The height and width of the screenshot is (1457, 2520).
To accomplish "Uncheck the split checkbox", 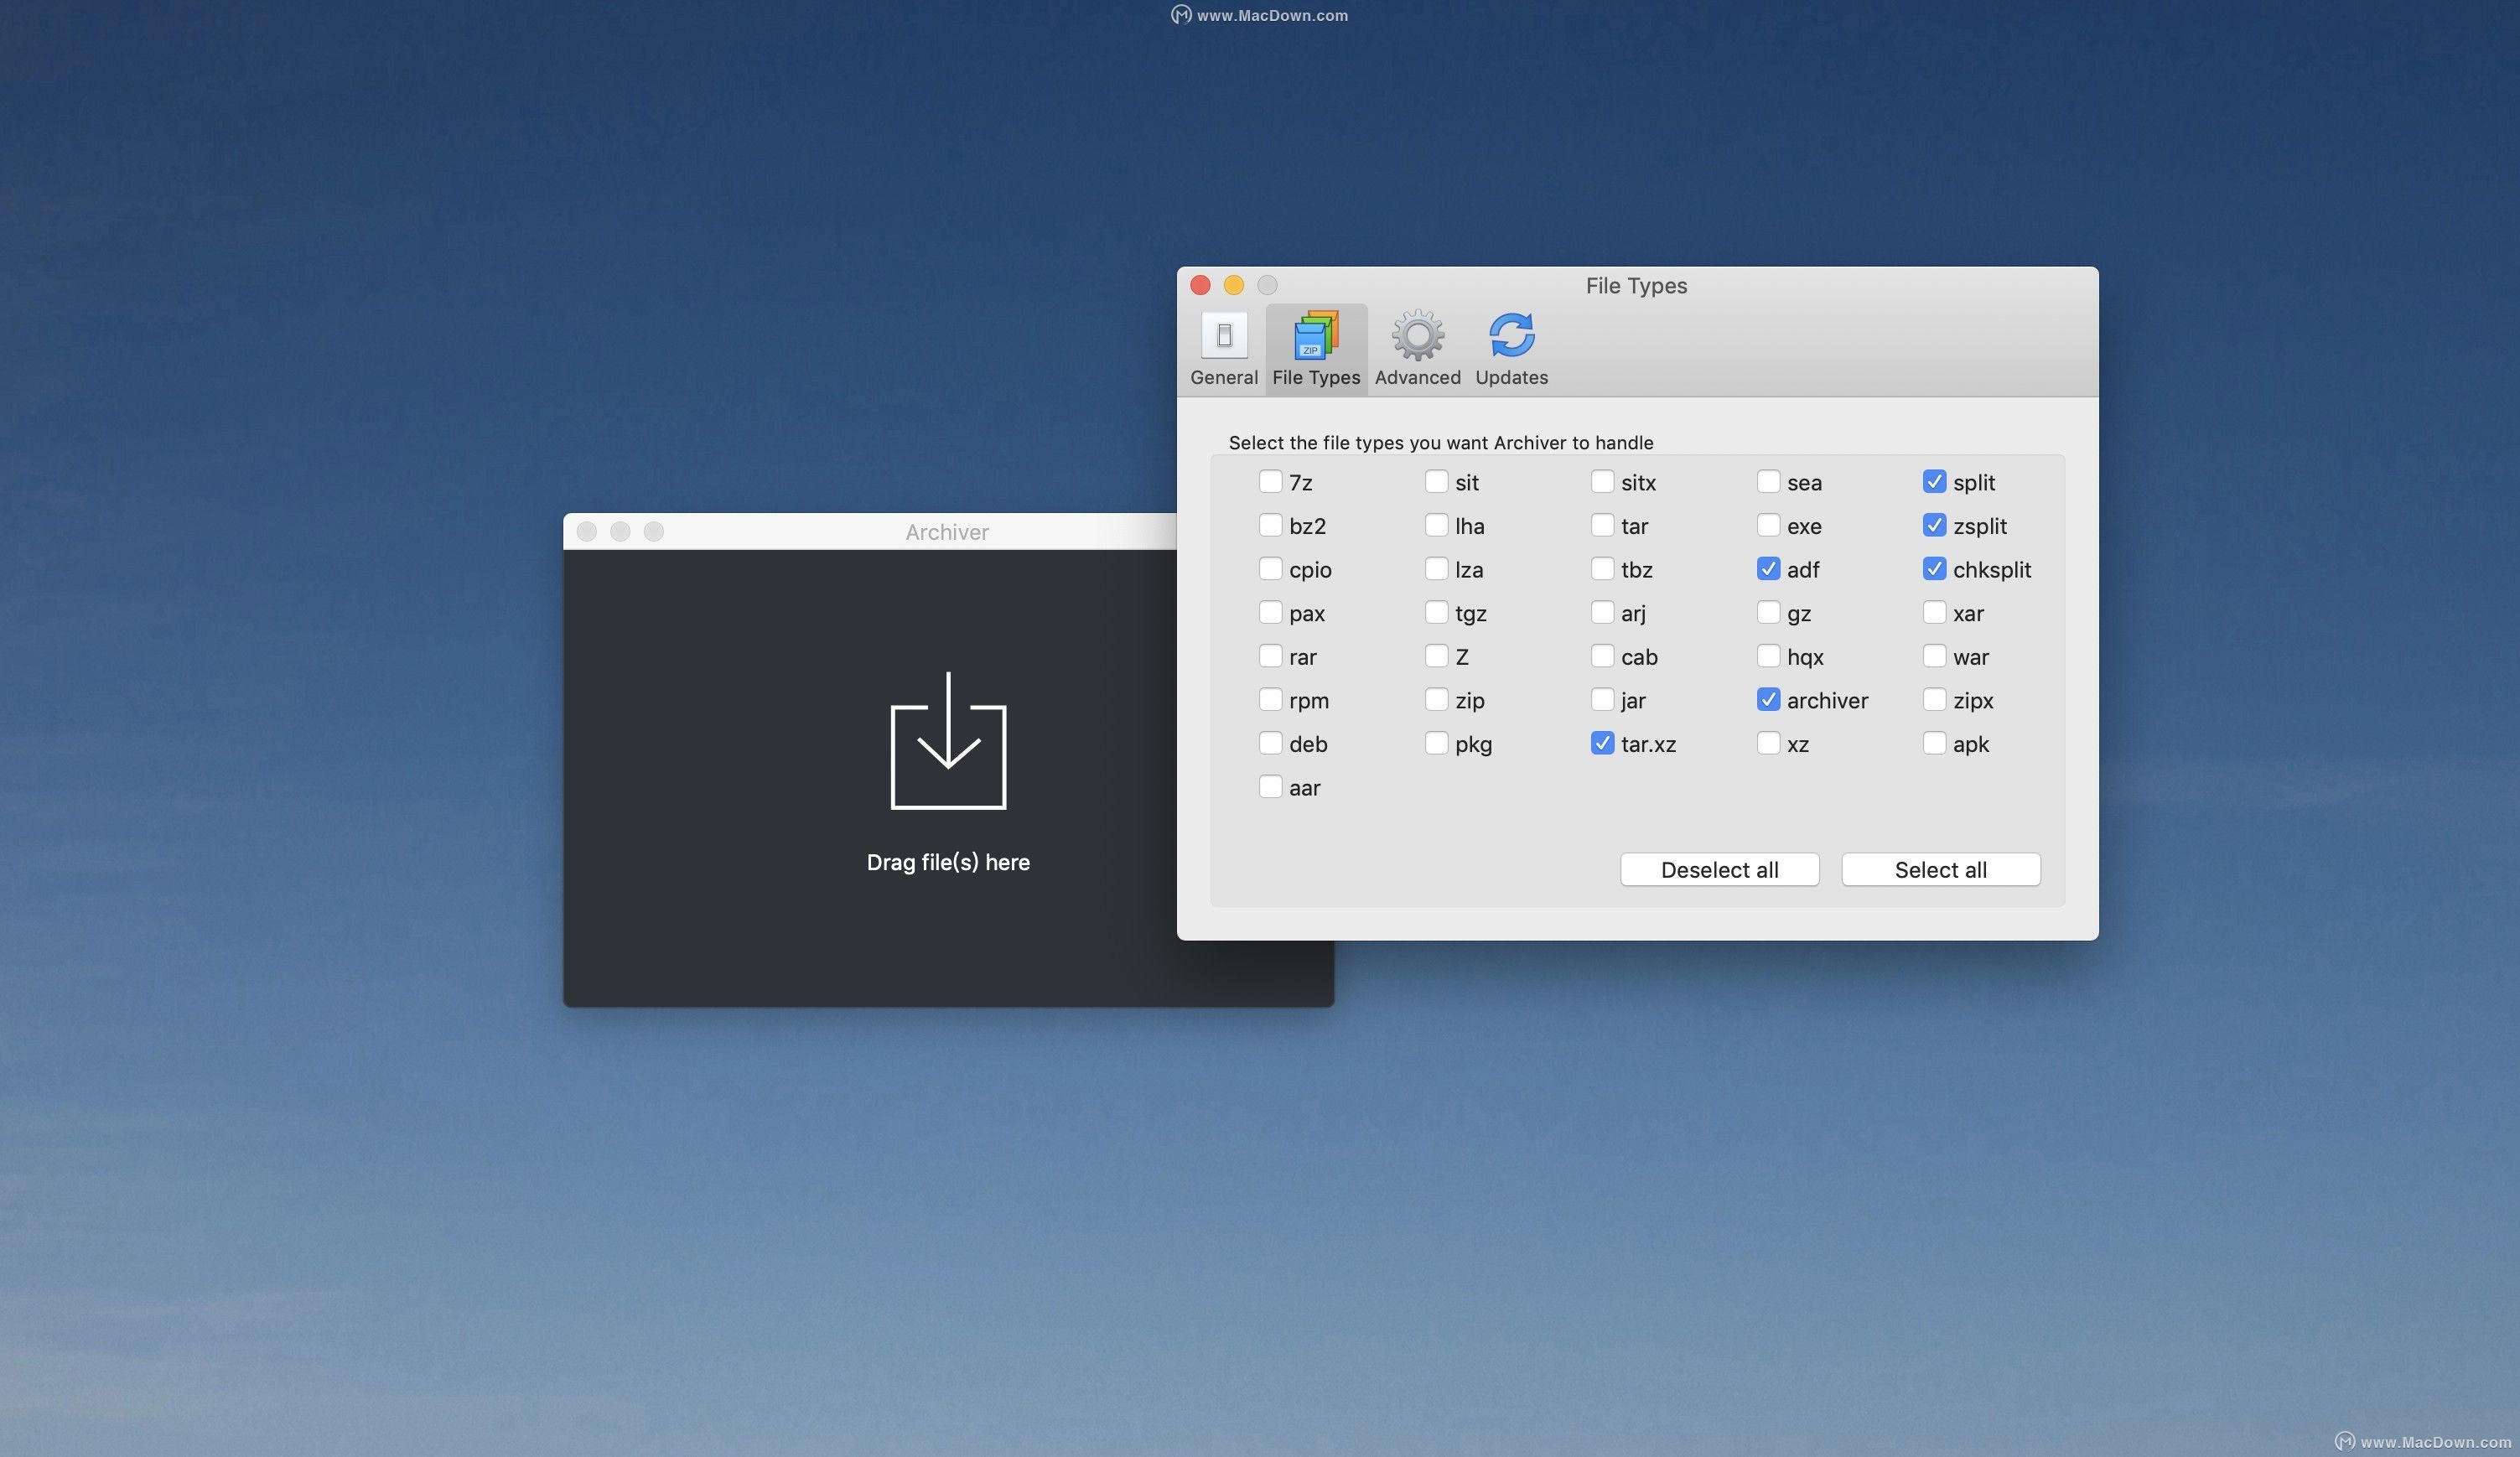I will click(x=1934, y=482).
